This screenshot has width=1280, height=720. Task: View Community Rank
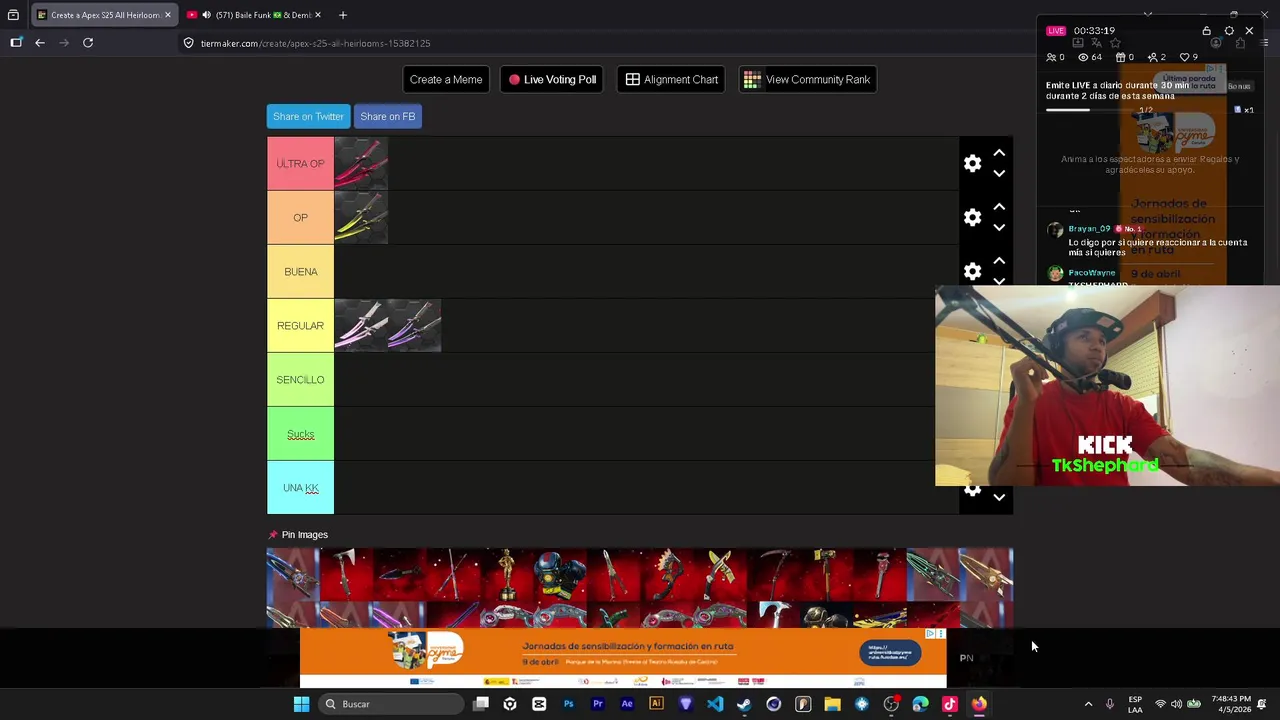coord(807,80)
